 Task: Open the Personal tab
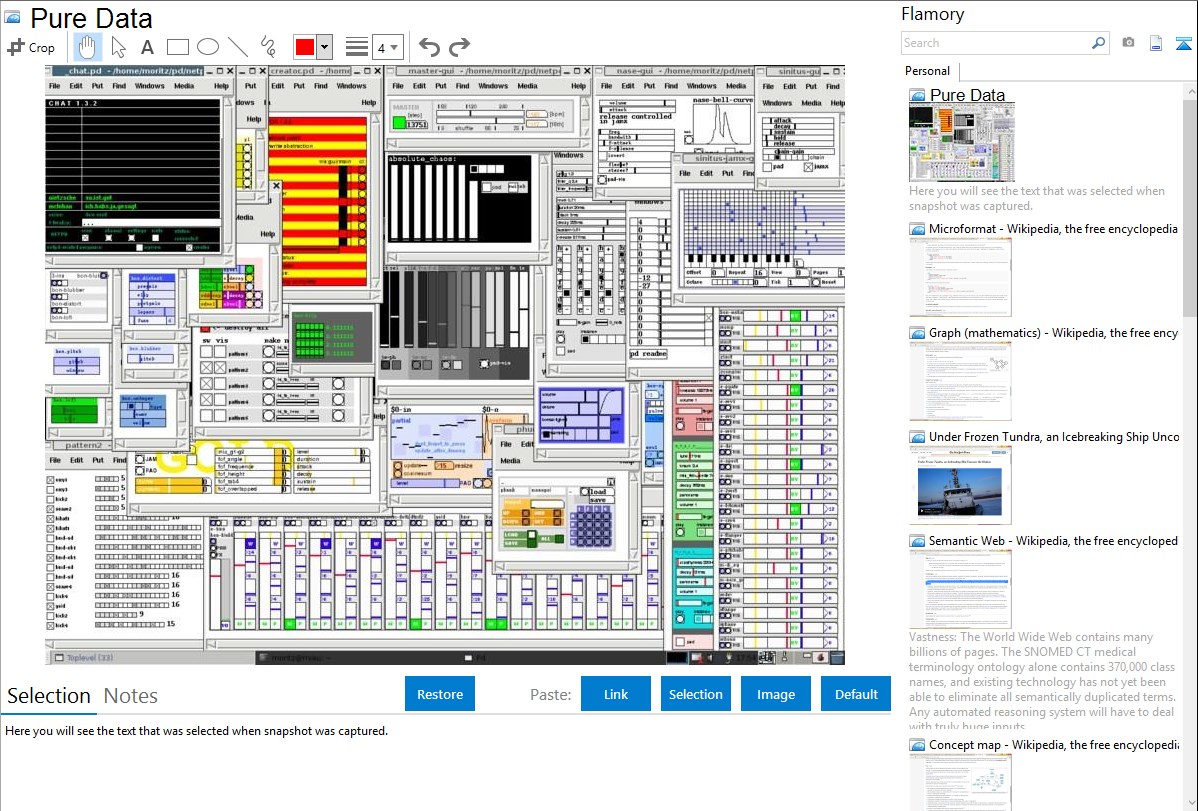pos(928,71)
